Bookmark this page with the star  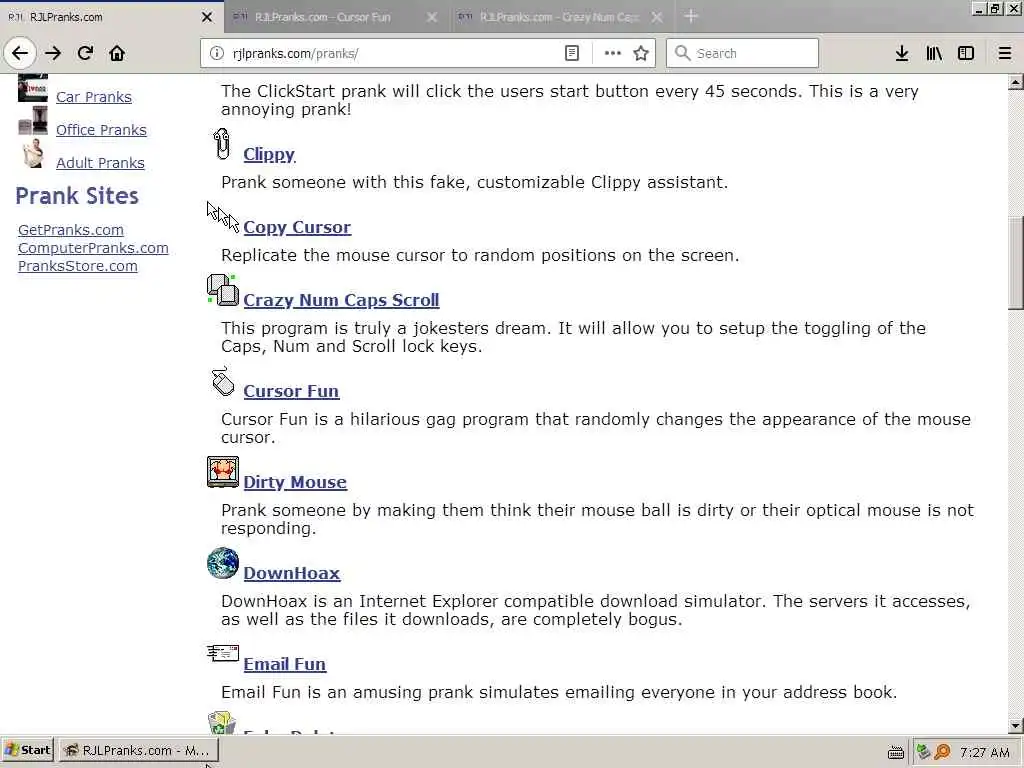click(x=641, y=53)
